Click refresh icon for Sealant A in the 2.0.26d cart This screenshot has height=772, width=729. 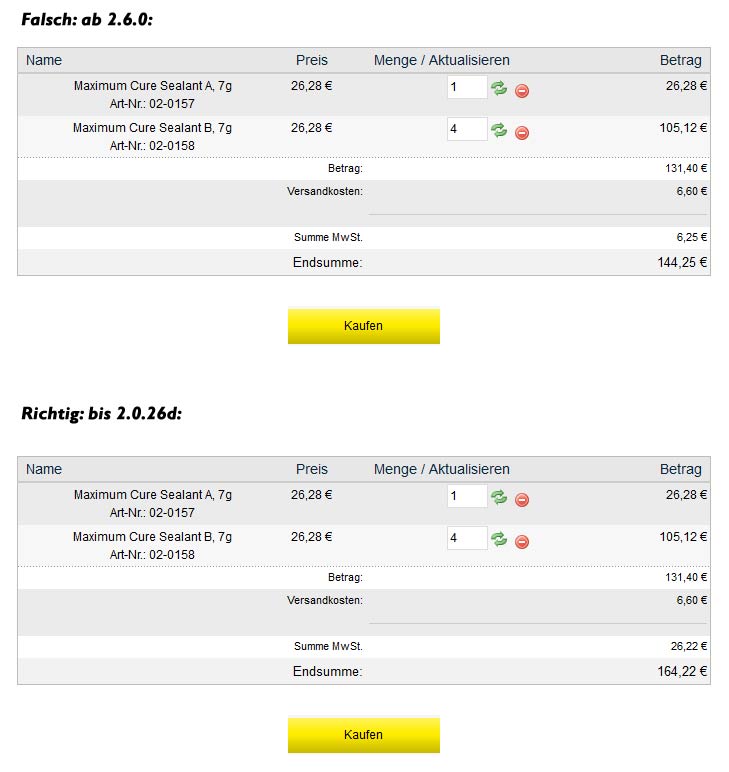(x=499, y=497)
